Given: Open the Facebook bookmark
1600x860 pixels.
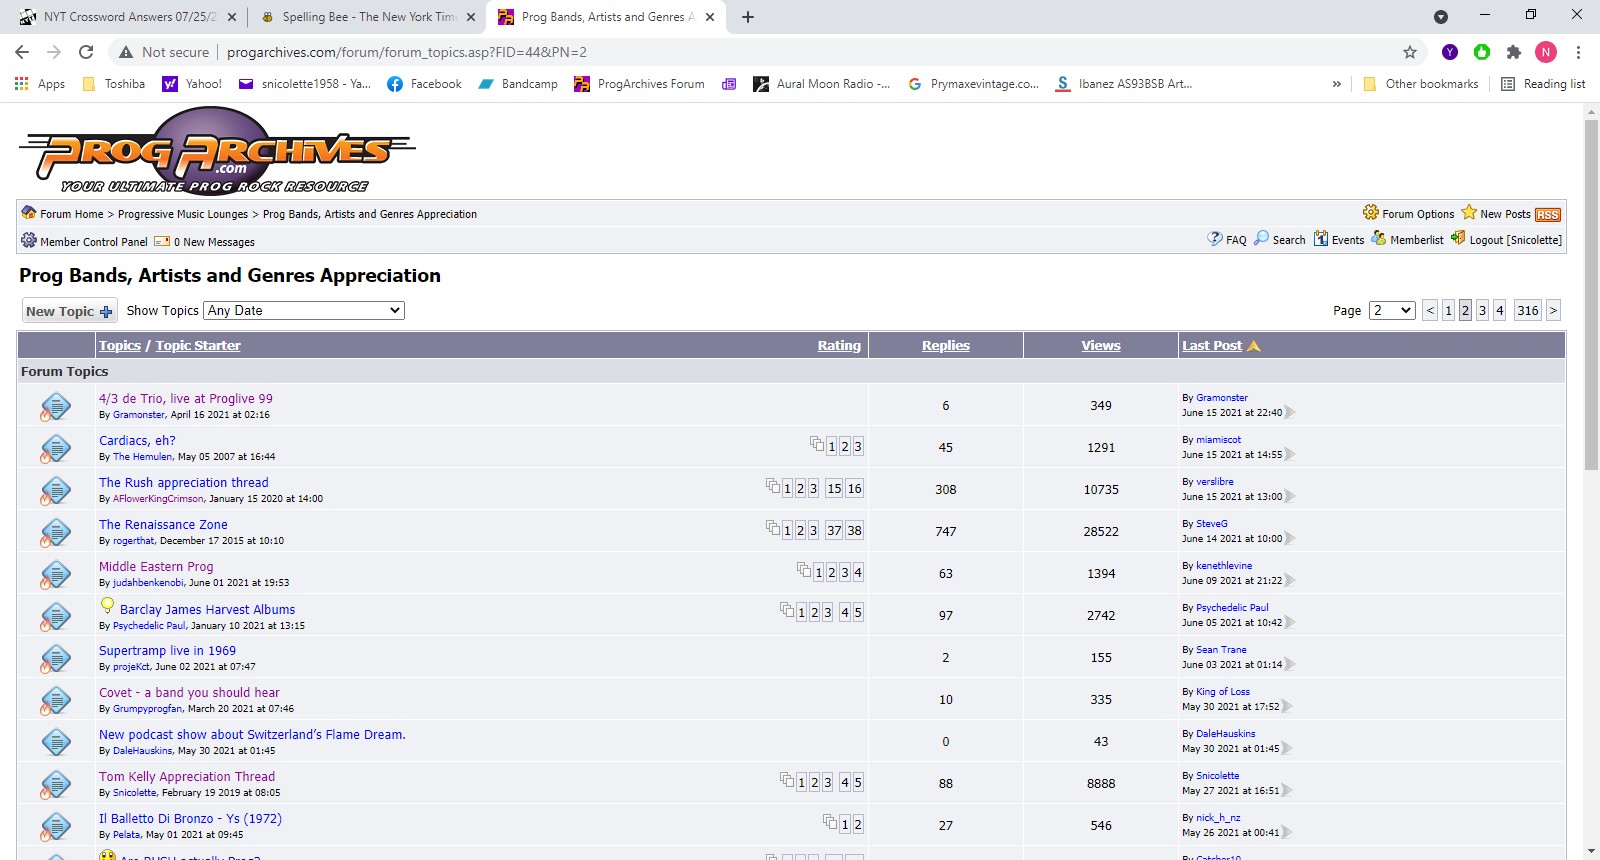Looking at the screenshot, I should (x=424, y=84).
